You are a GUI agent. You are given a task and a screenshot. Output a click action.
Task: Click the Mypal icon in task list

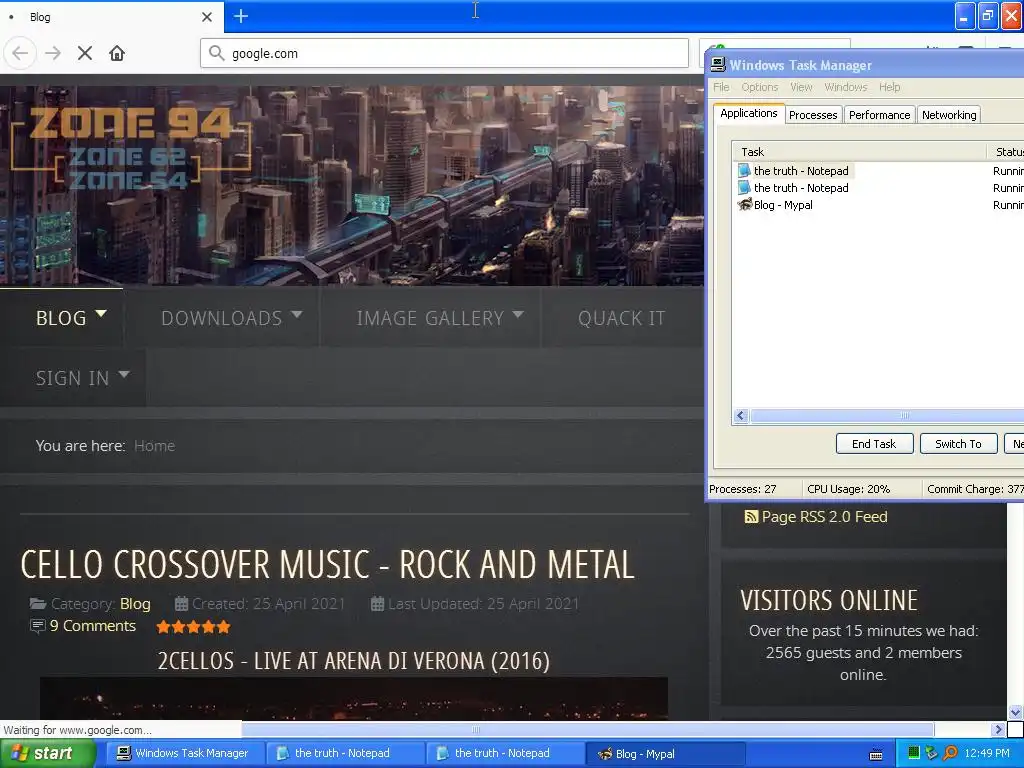tap(744, 204)
